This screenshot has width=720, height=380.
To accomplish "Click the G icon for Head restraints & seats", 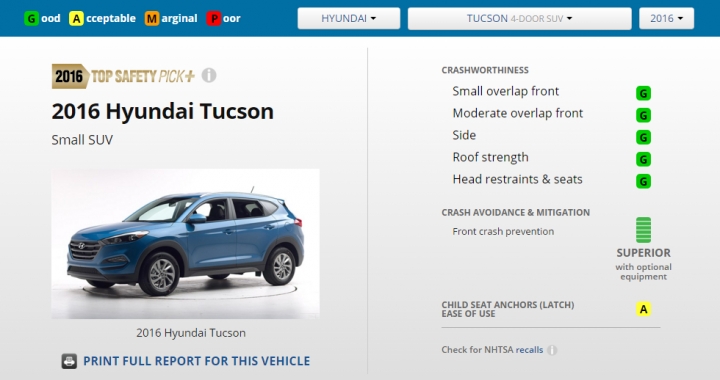I will click(643, 181).
